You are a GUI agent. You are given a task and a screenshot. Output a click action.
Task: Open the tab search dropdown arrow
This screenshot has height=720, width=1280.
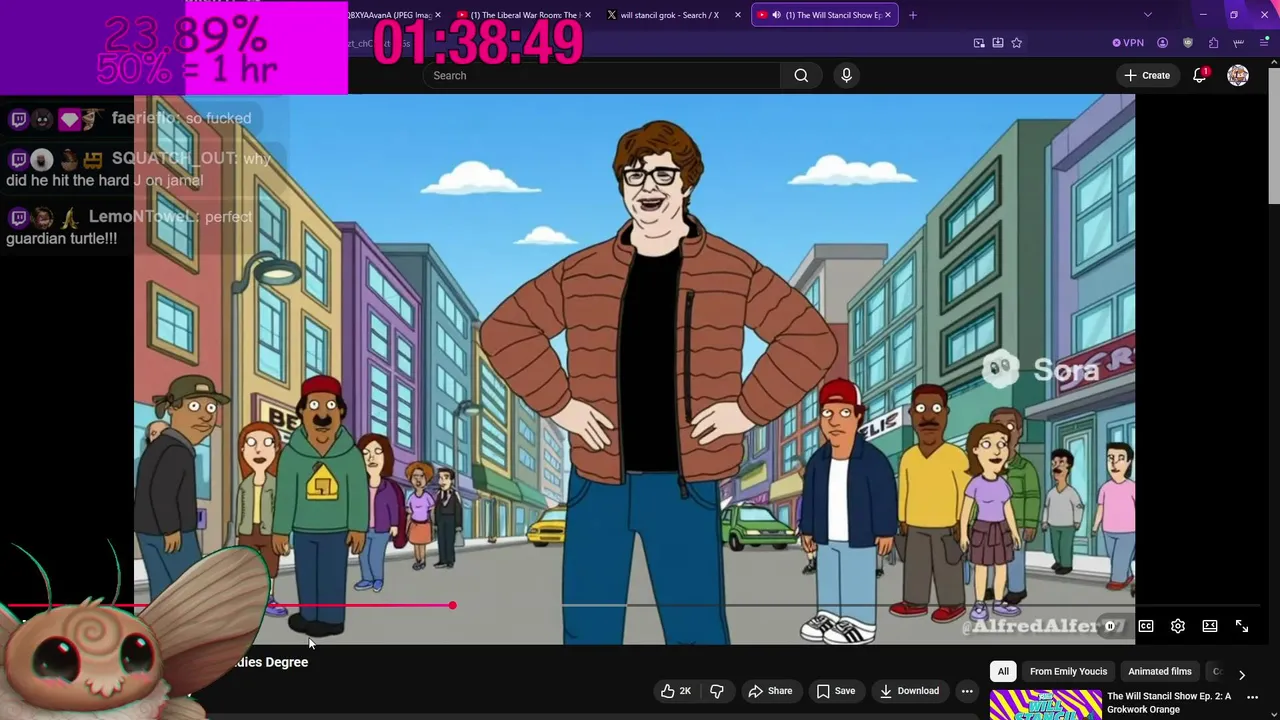coord(1148,15)
